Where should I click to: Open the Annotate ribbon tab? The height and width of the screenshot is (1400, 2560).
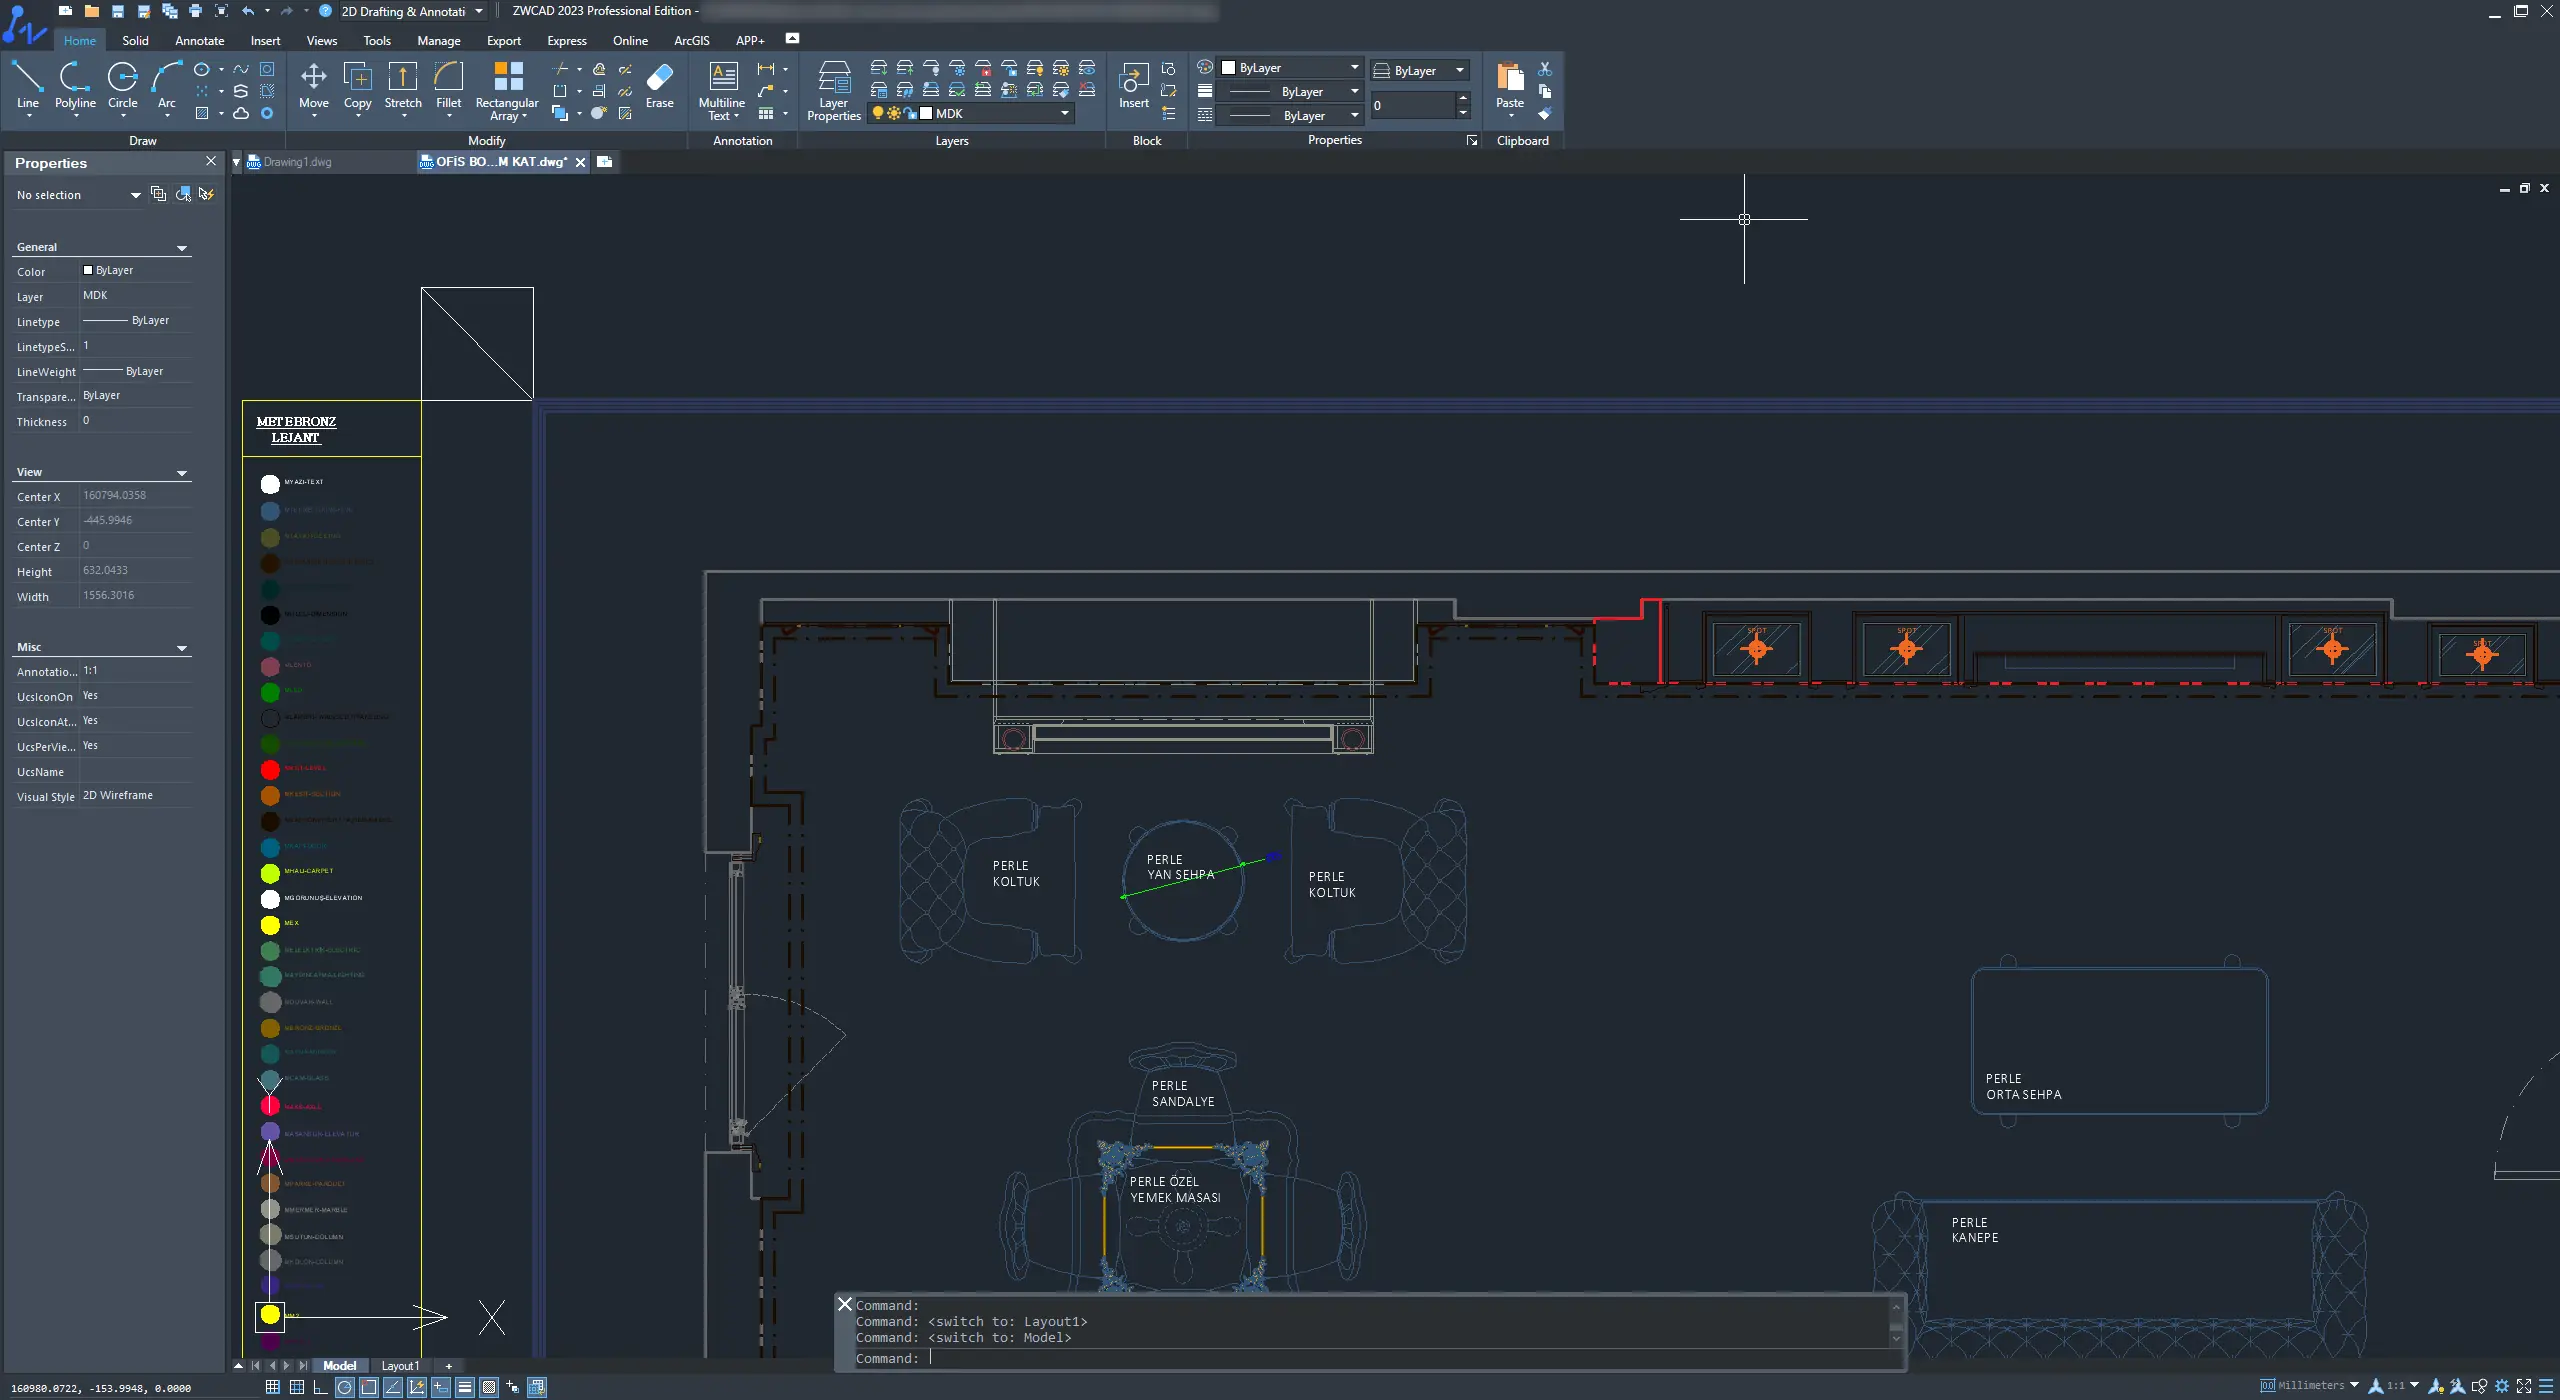tap(199, 41)
